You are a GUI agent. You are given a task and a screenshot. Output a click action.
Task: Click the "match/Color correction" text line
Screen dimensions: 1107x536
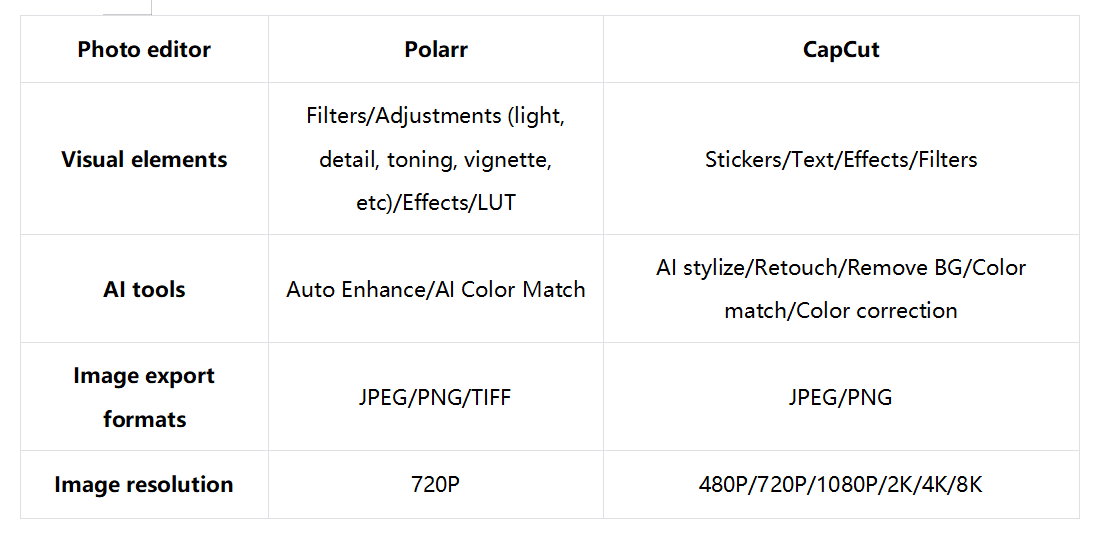[x=841, y=311]
